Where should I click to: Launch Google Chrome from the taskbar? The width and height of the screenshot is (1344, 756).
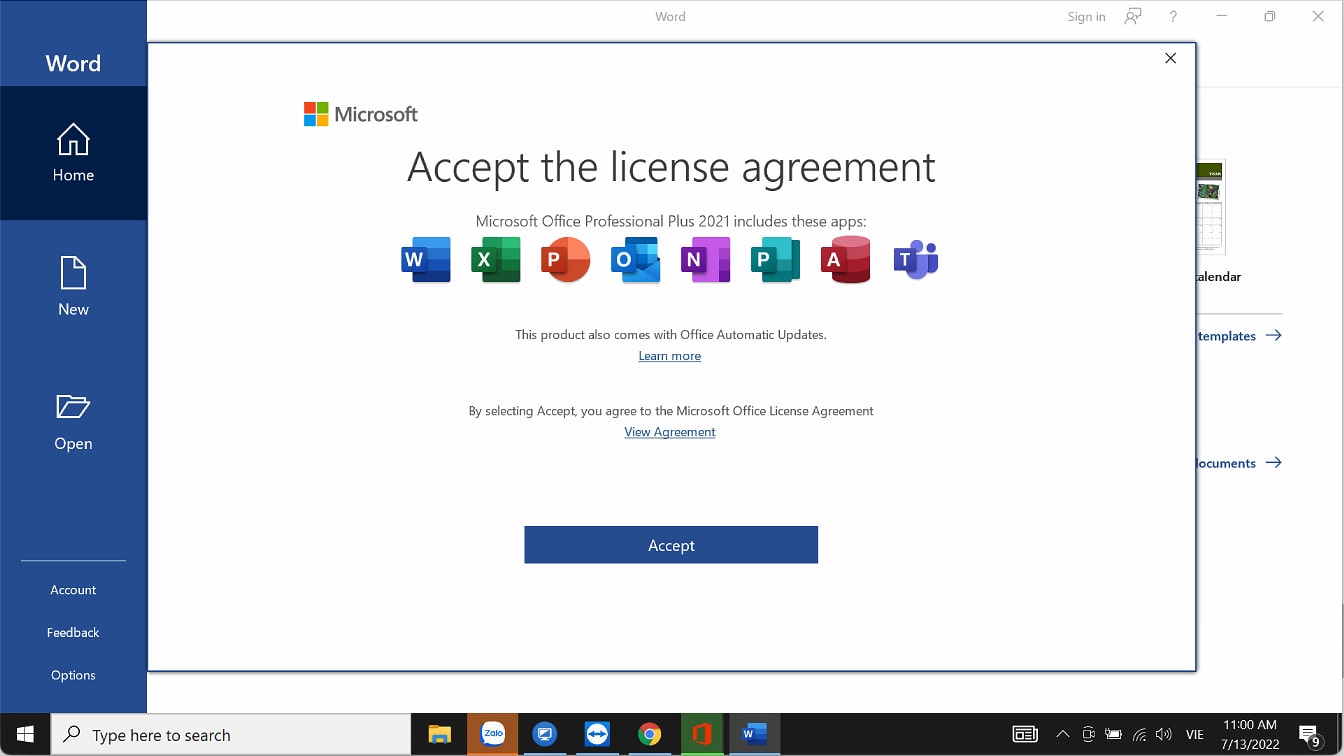click(650, 734)
